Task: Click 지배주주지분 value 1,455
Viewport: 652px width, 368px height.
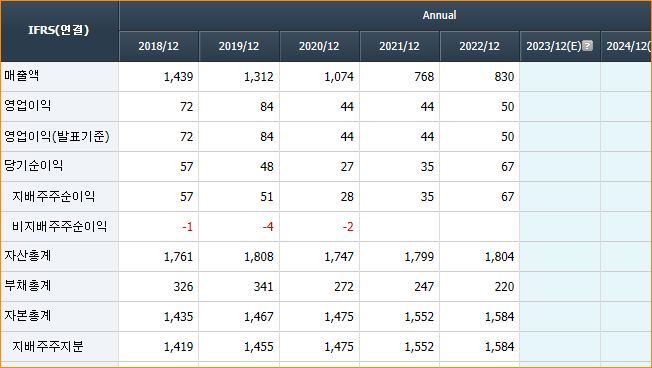Action: click(259, 347)
